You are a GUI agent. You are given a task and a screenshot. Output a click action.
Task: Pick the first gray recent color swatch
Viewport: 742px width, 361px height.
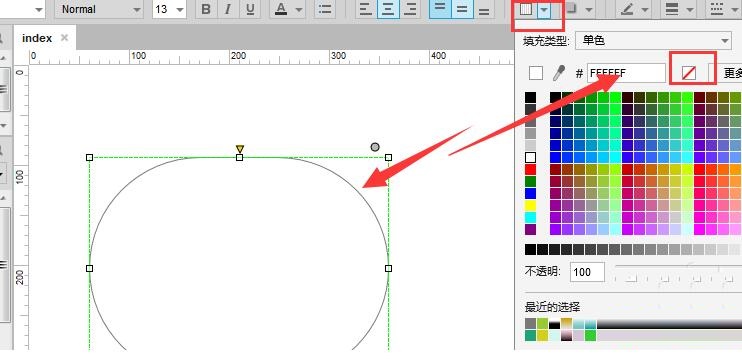(x=530, y=324)
